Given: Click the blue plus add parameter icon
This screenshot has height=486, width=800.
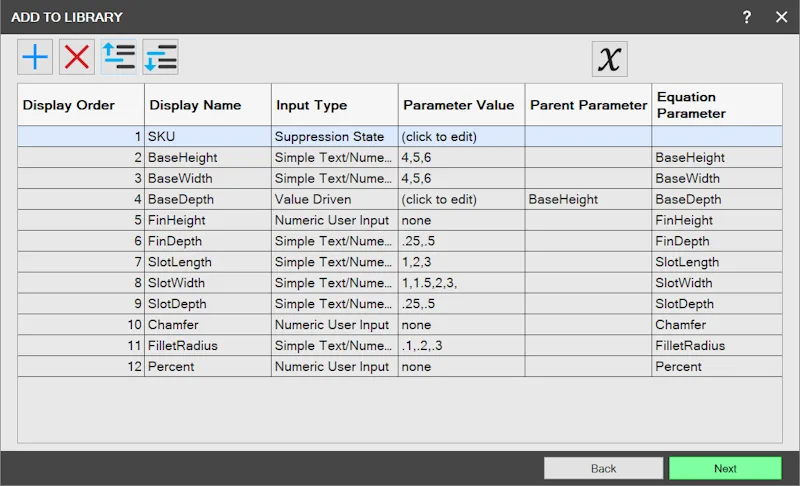Looking at the screenshot, I should pos(35,57).
